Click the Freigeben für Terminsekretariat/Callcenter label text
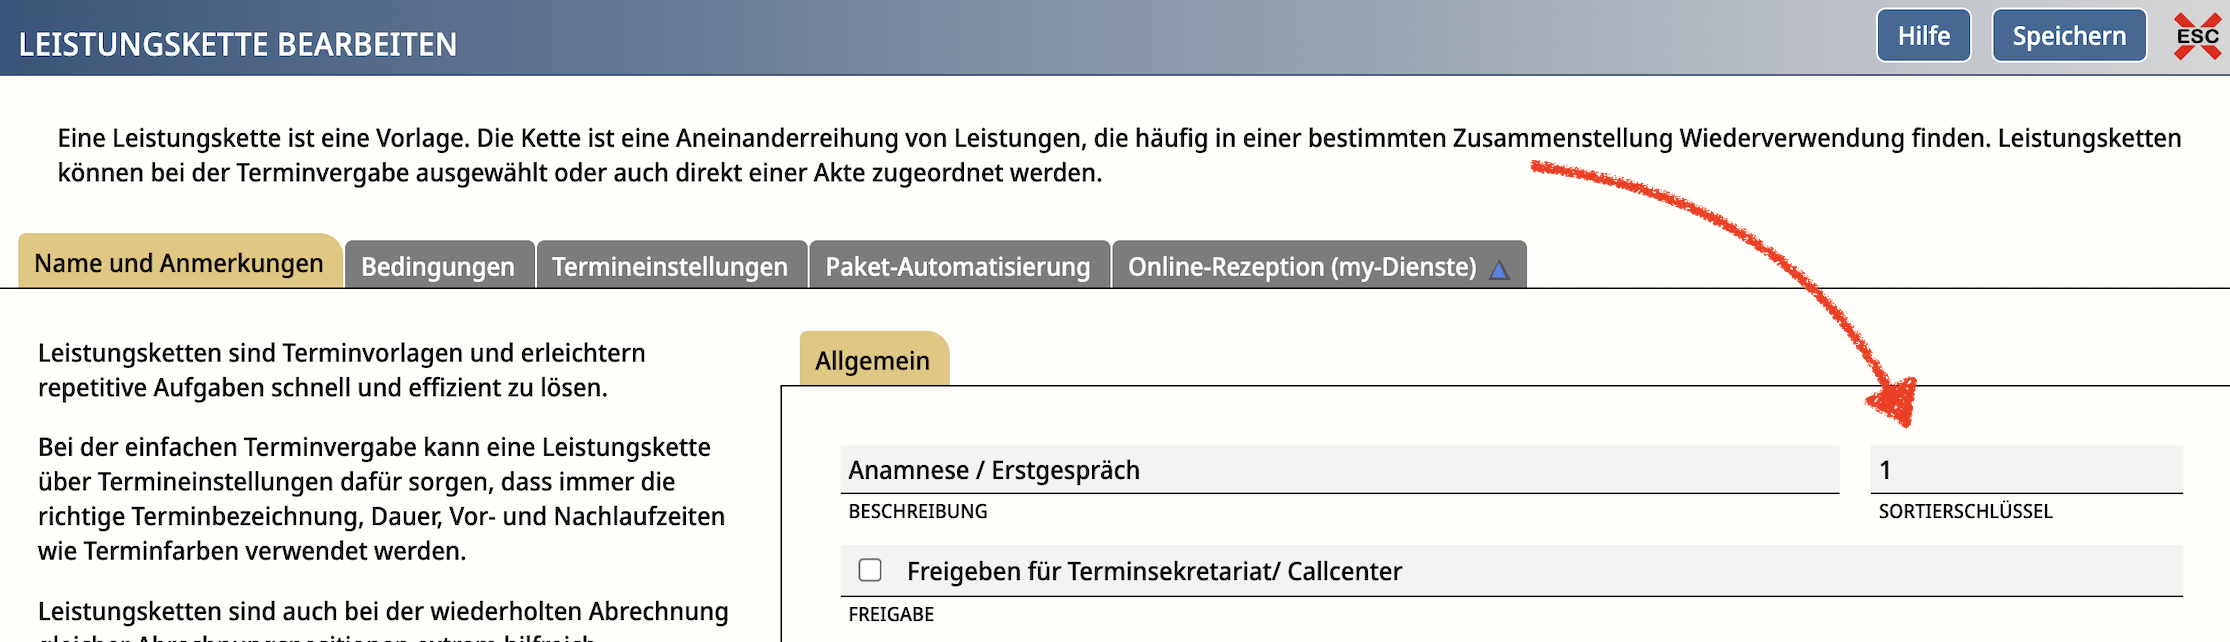This screenshot has height=642, width=2230. point(1154,571)
